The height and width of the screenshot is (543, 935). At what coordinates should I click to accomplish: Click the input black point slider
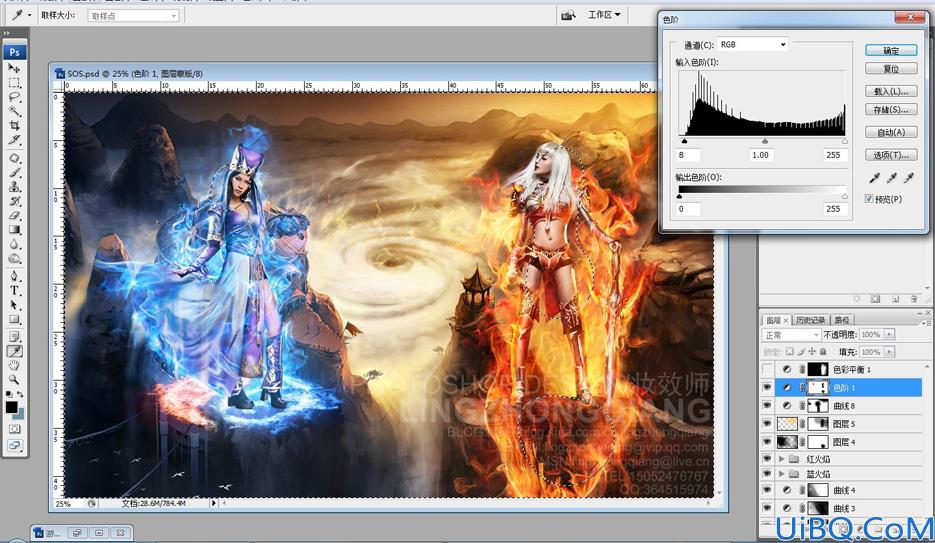(685, 141)
